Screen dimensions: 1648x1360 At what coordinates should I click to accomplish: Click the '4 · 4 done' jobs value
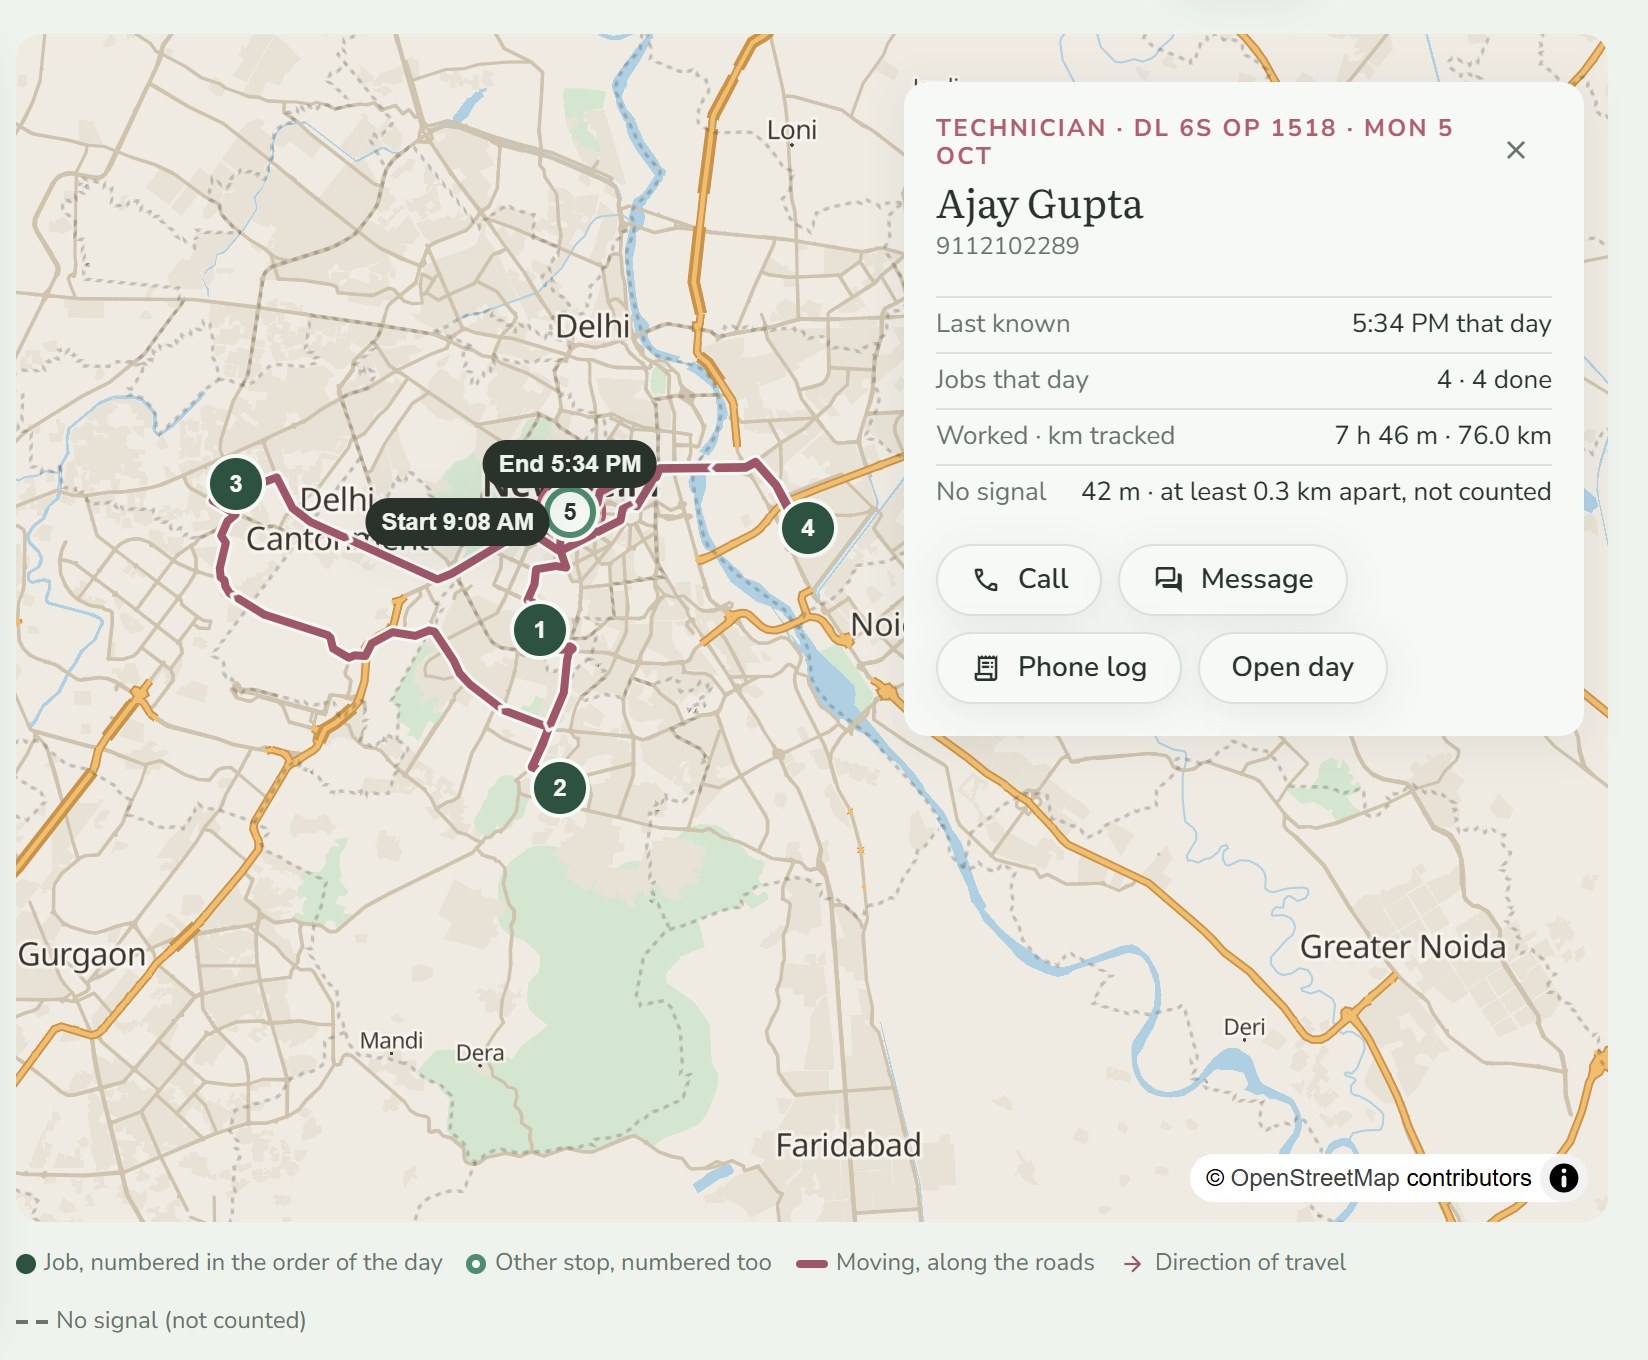coord(1494,380)
